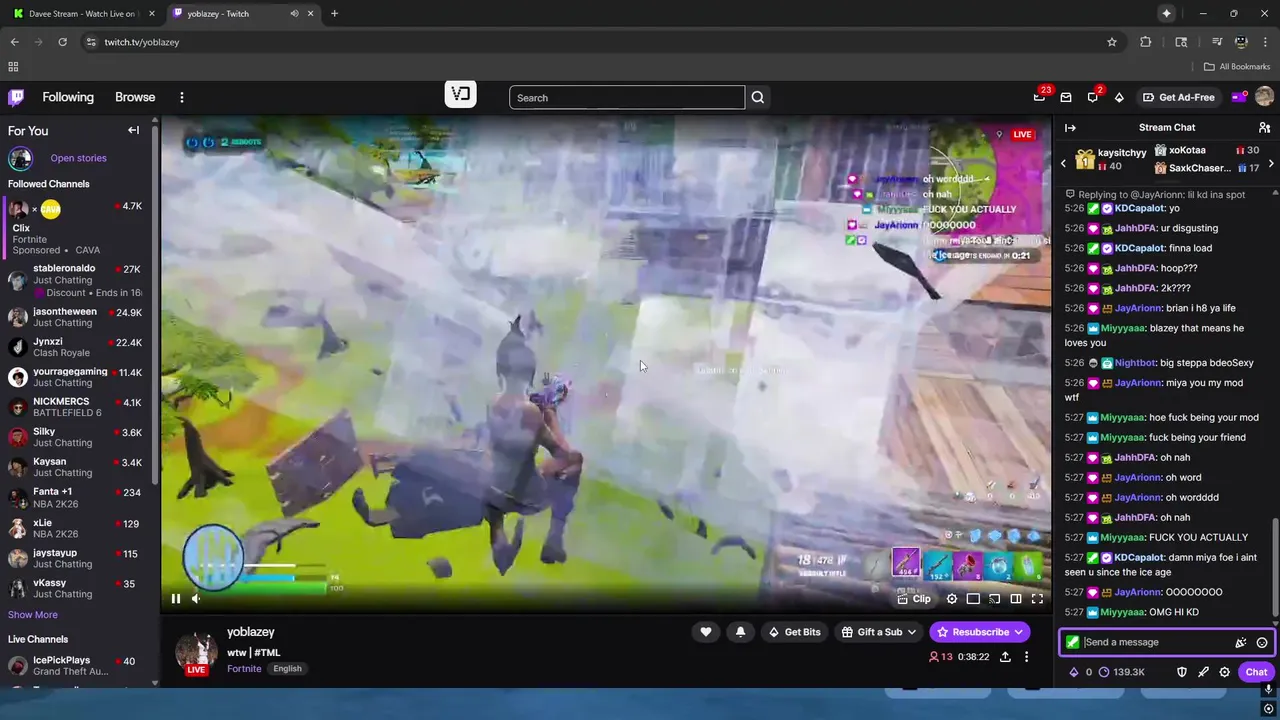Open the Gift a Sub dropdown

click(879, 632)
